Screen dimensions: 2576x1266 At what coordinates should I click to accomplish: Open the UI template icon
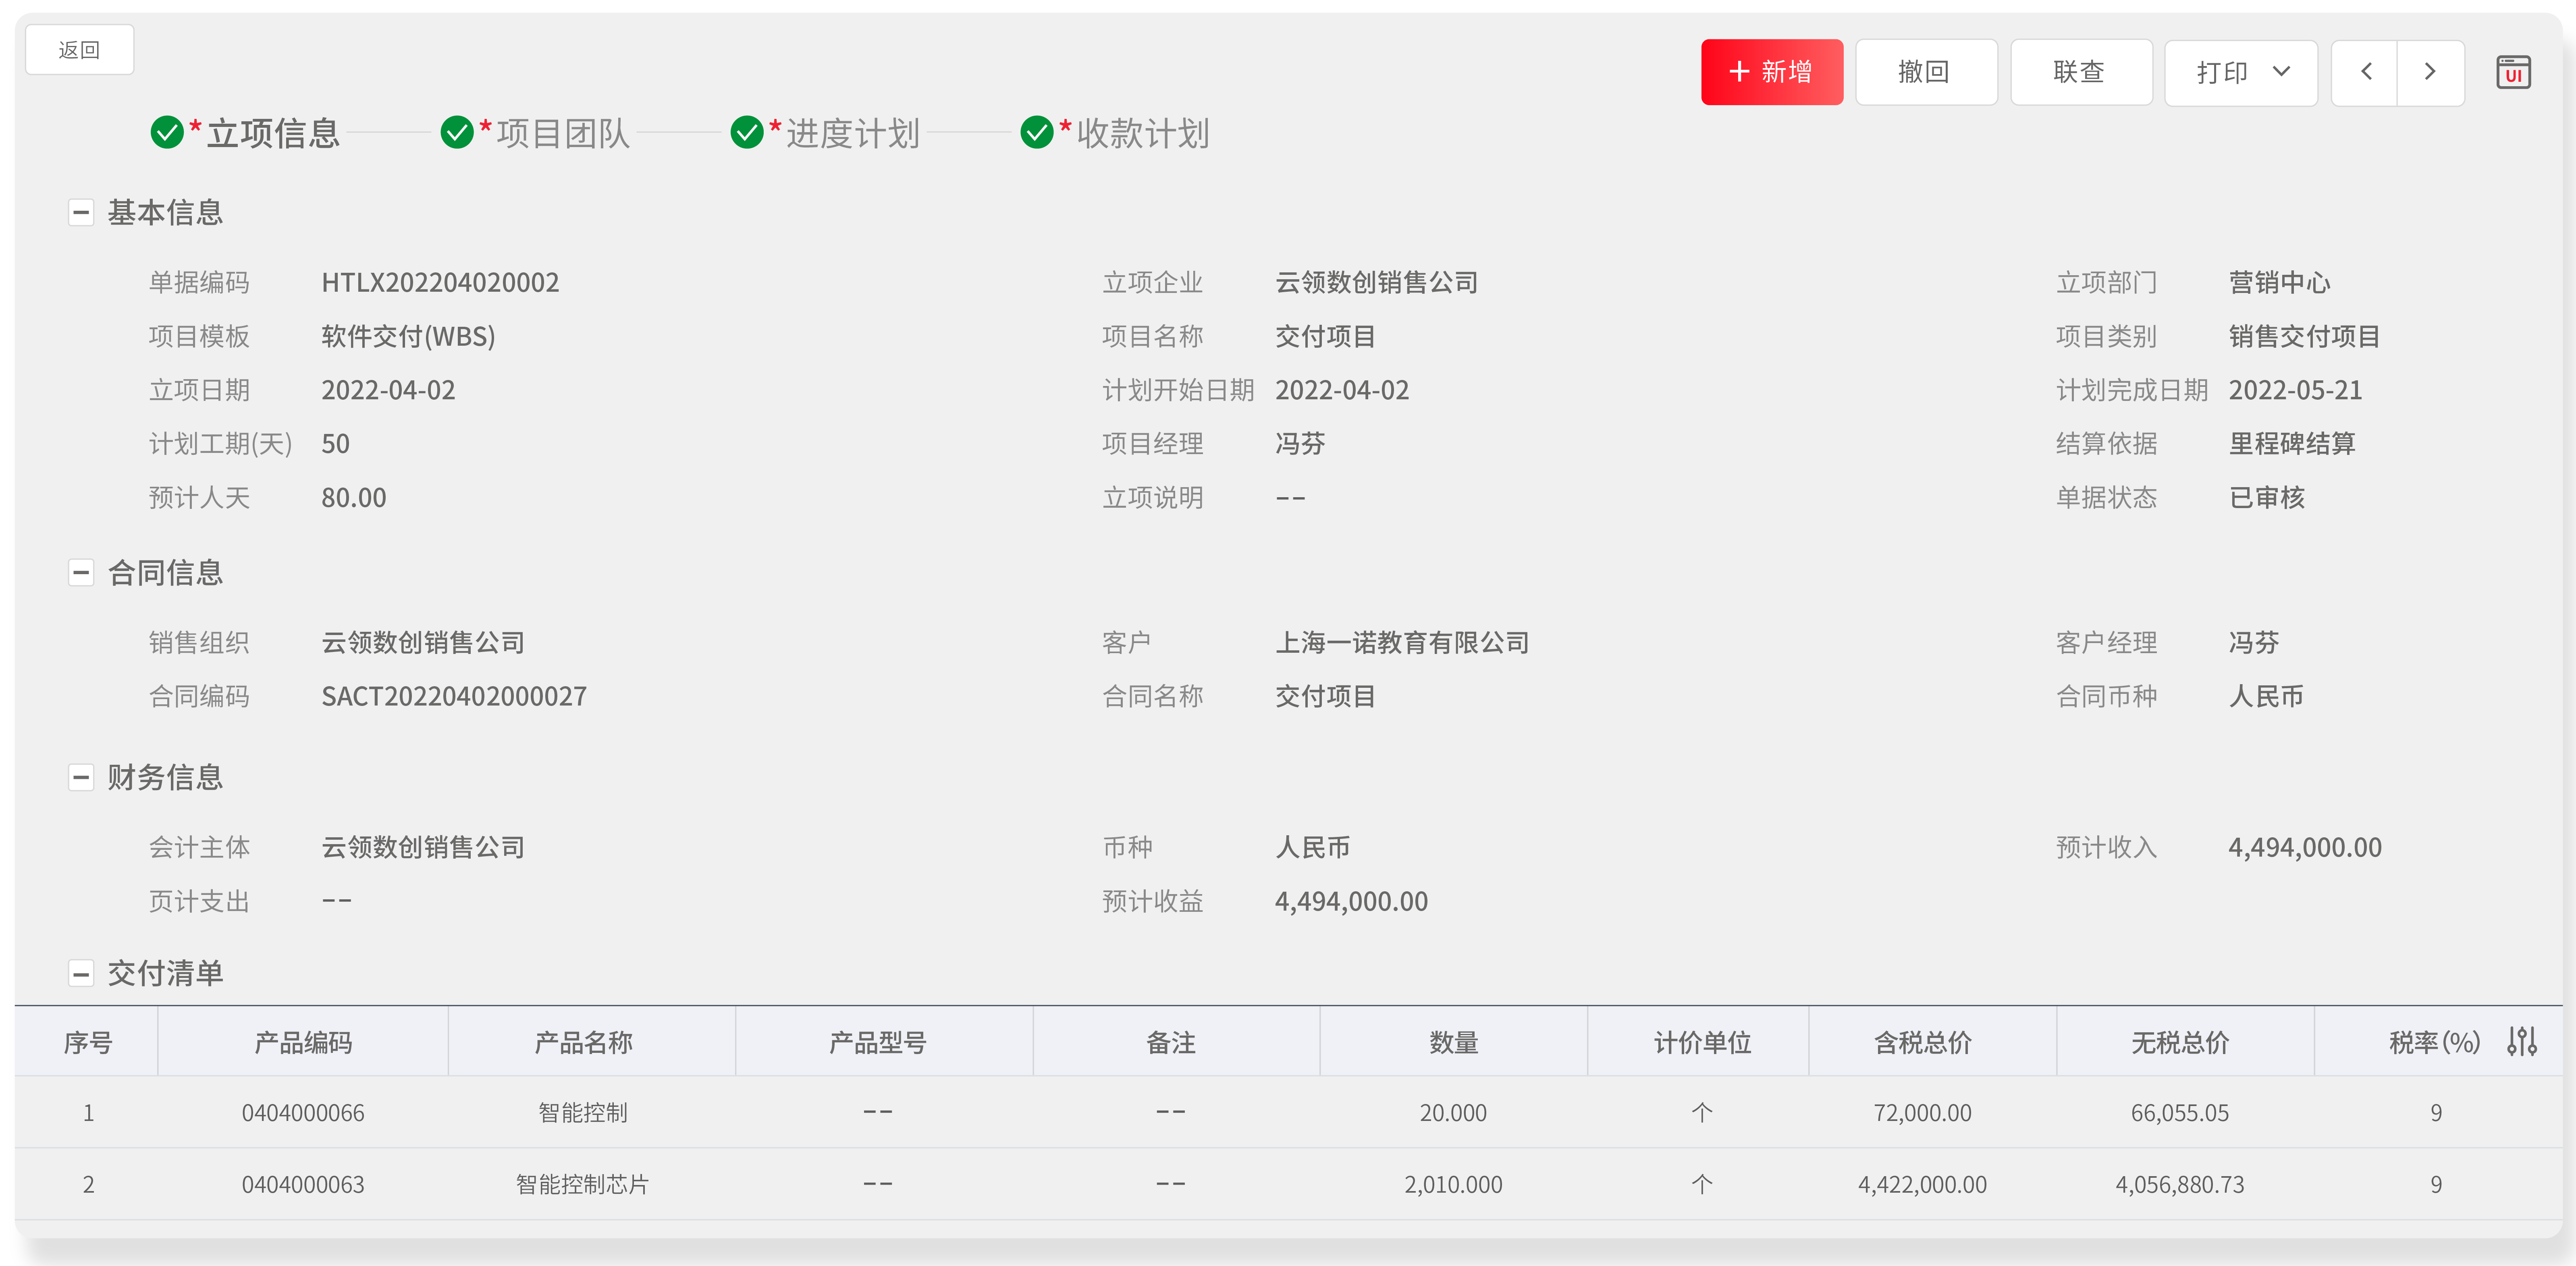tap(2513, 72)
